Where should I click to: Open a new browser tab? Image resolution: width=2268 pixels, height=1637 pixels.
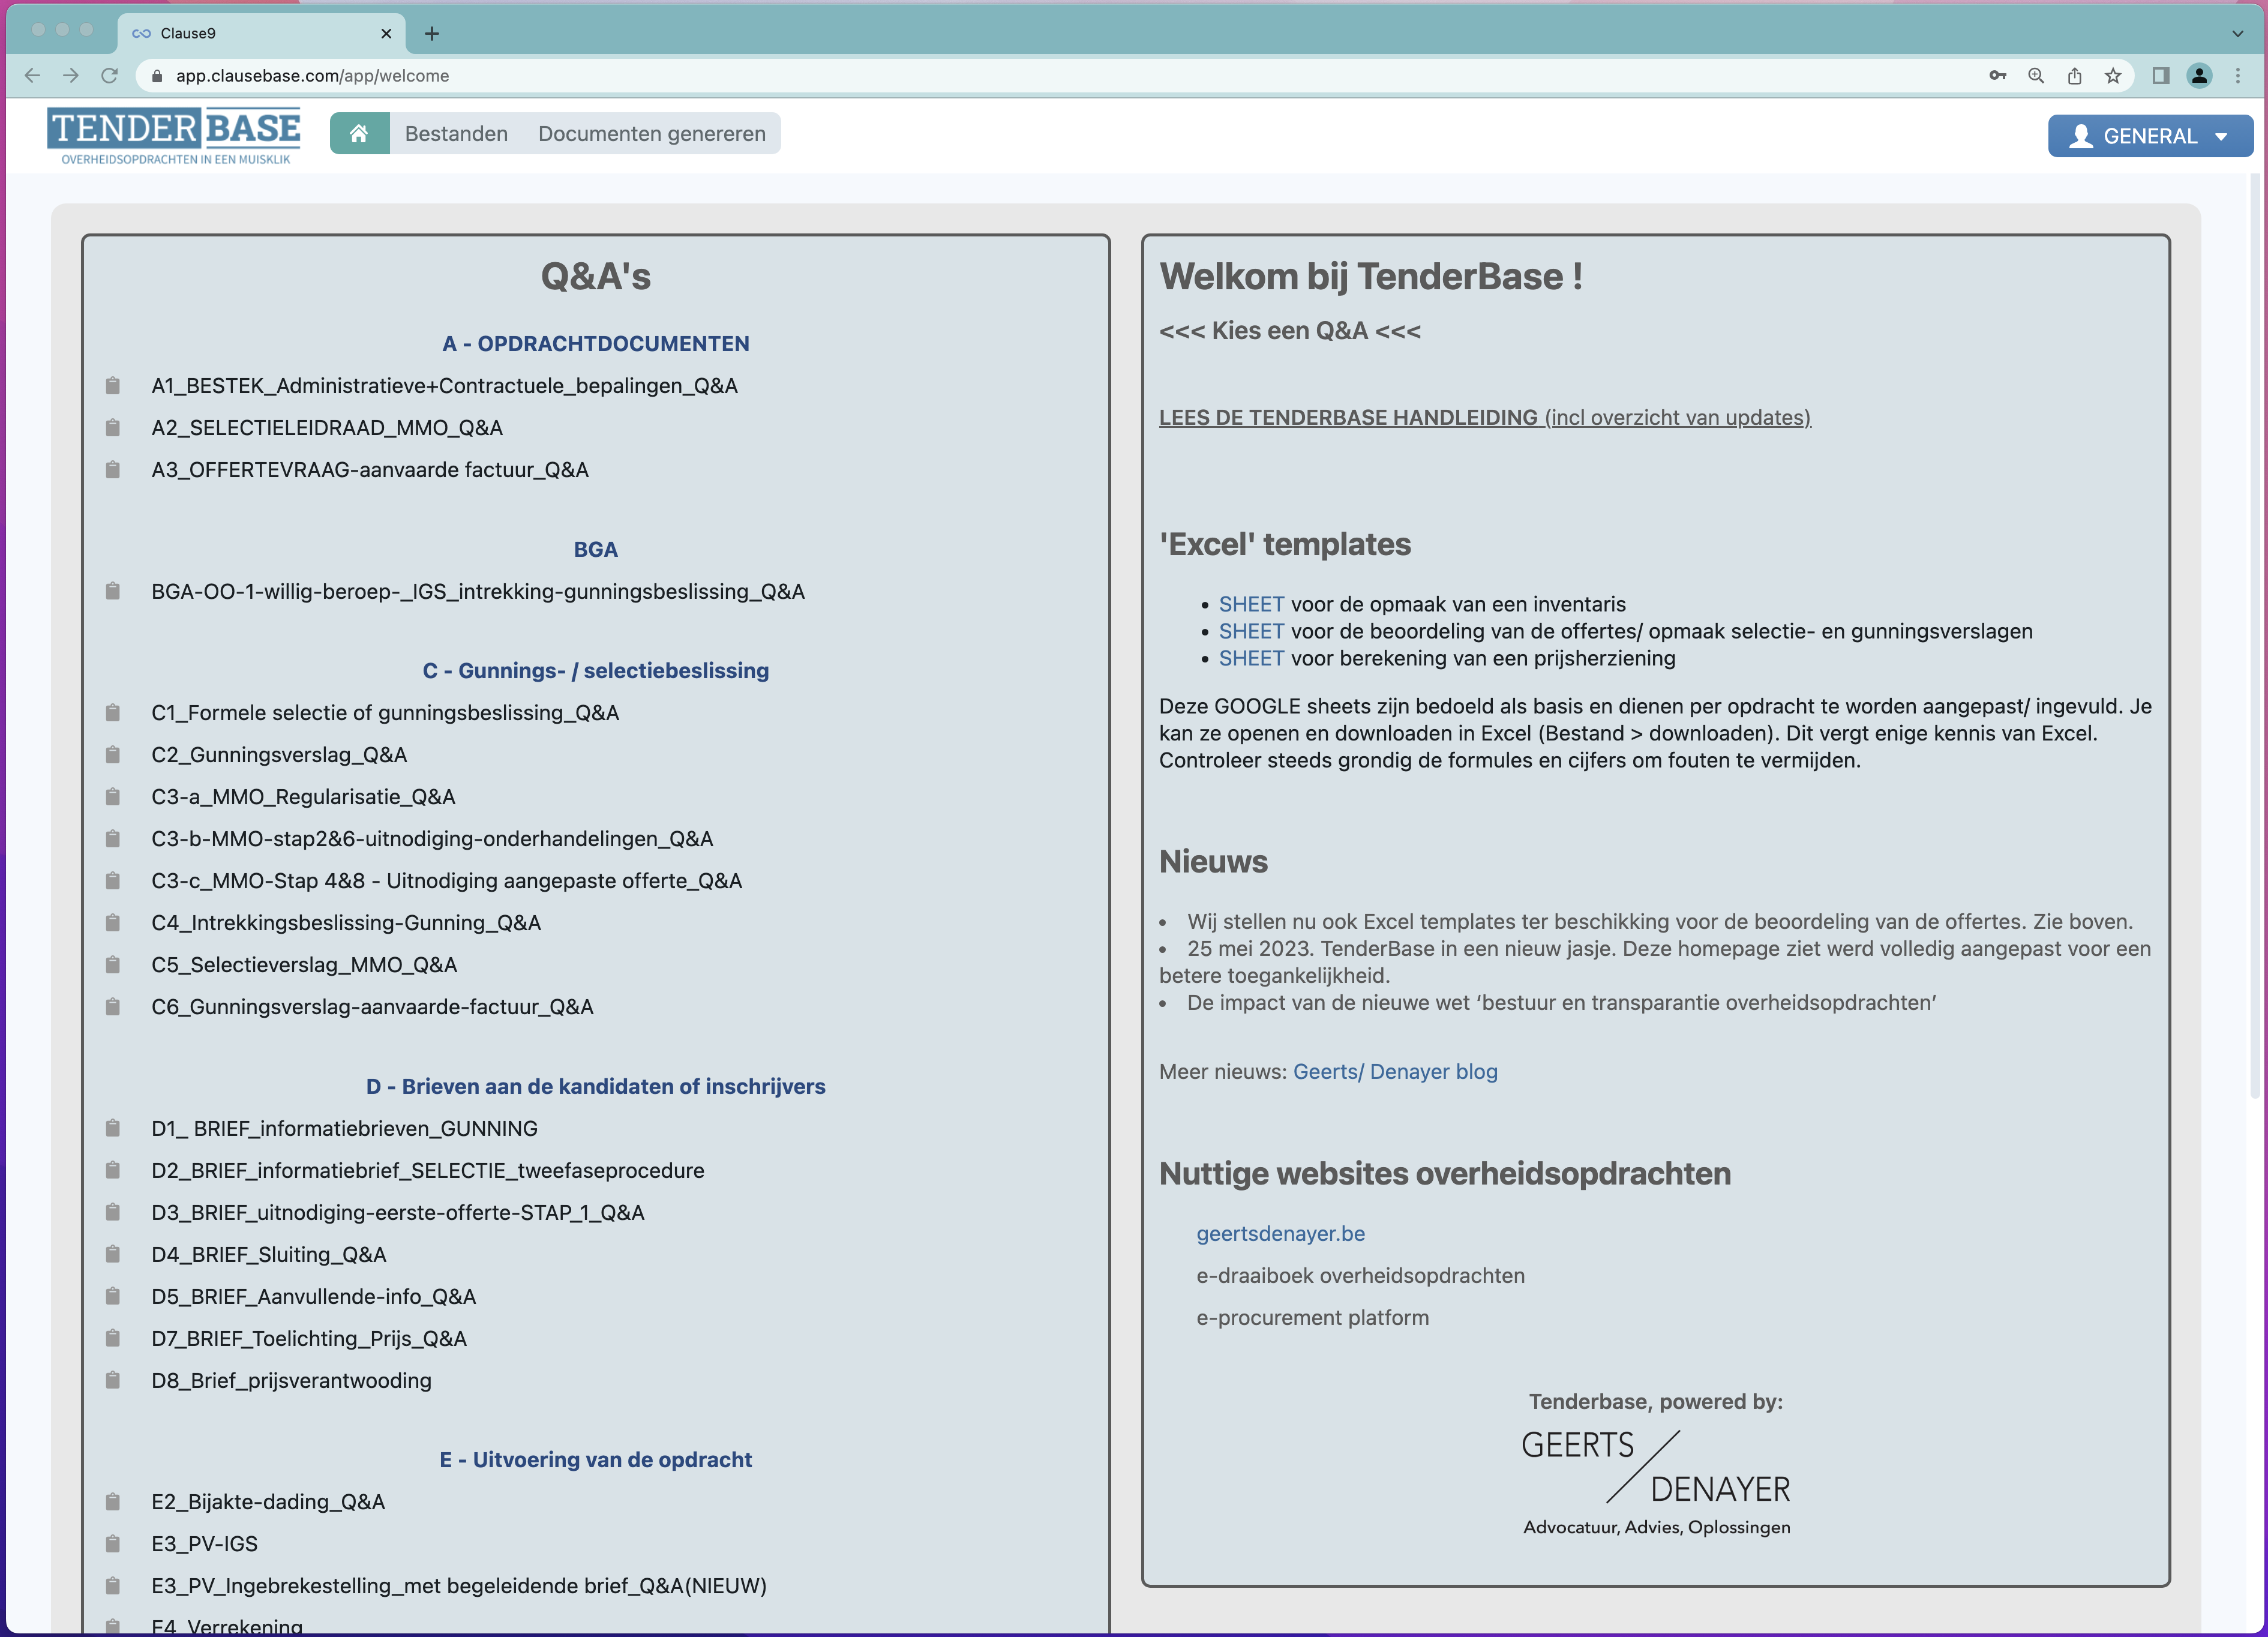click(432, 34)
